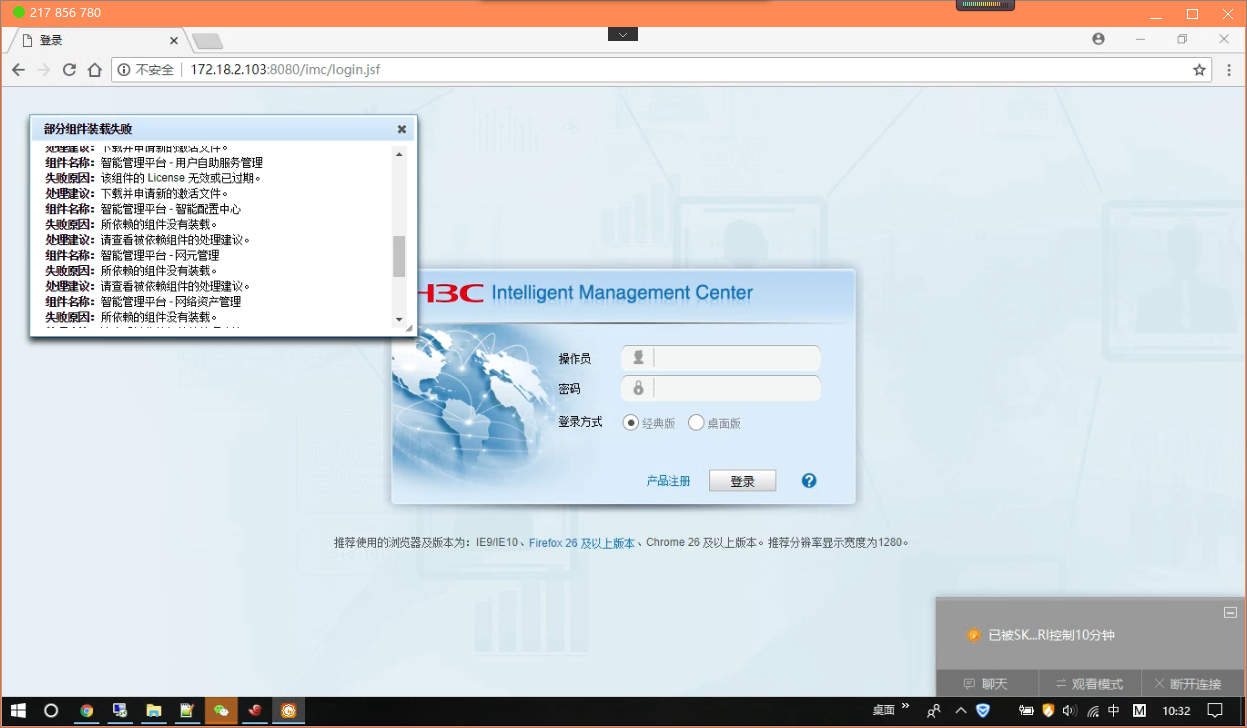Click the text 智能管理平台 - 用户自助服务管理

pos(182,163)
